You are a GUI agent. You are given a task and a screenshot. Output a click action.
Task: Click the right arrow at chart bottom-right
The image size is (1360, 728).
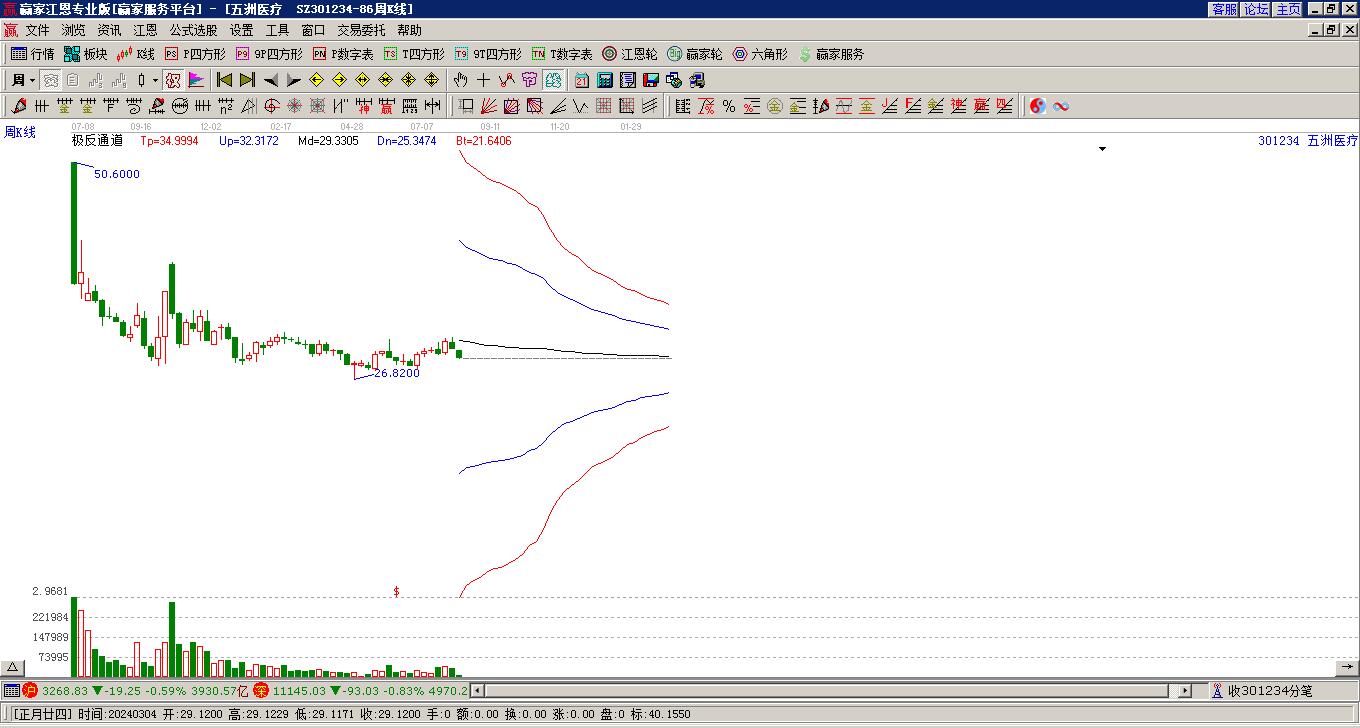point(1347,668)
